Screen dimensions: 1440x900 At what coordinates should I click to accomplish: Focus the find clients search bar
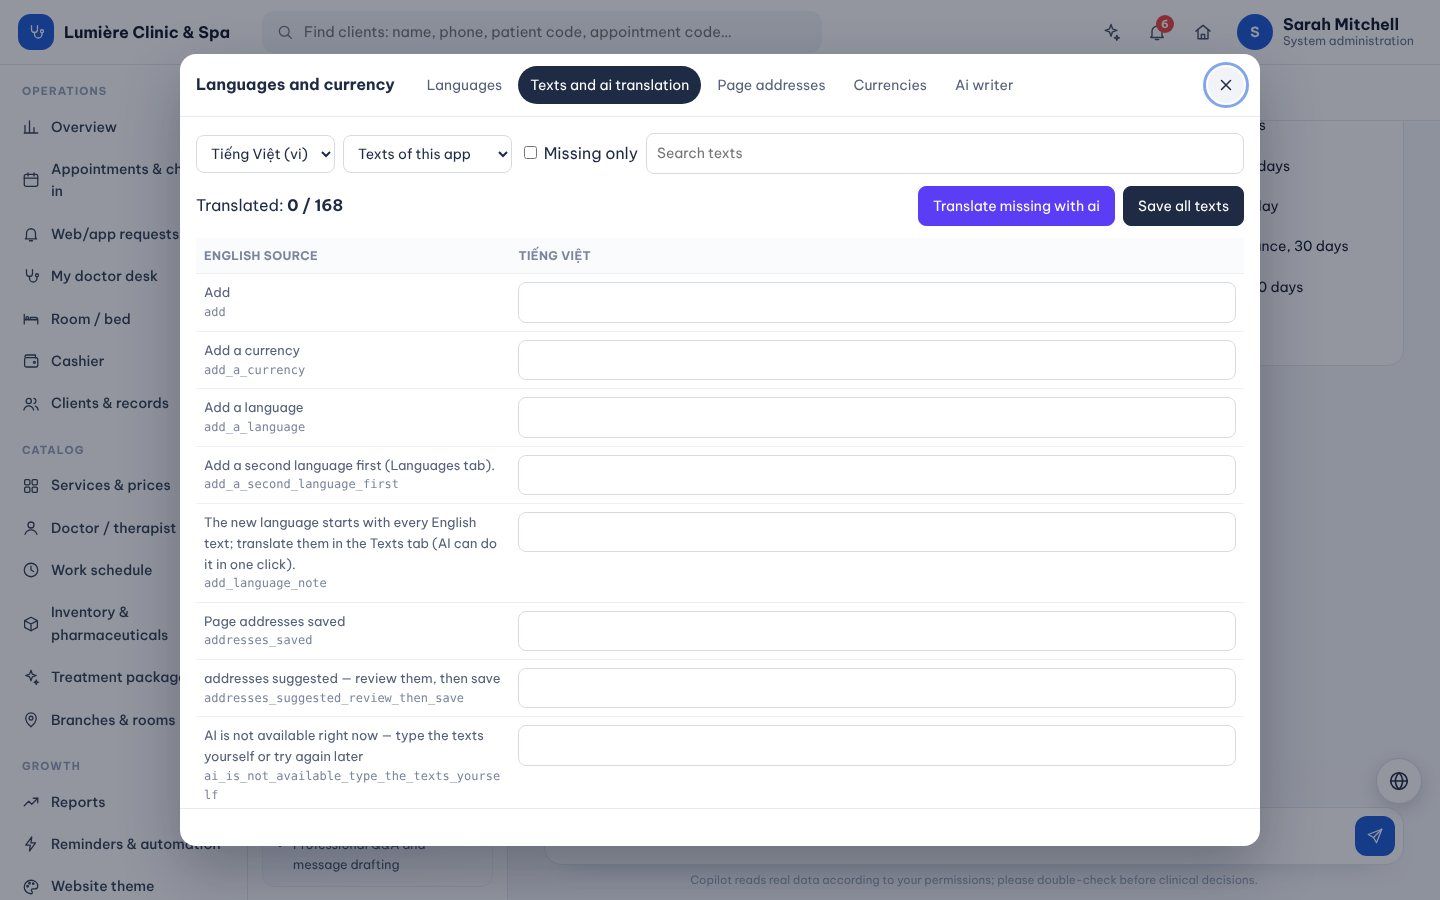[x=542, y=32]
